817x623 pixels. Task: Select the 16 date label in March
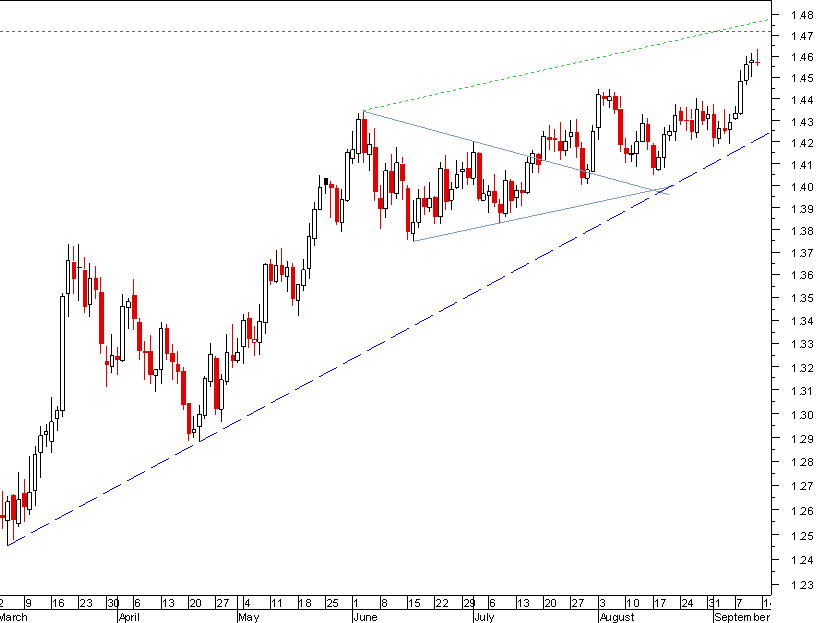[58, 603]
